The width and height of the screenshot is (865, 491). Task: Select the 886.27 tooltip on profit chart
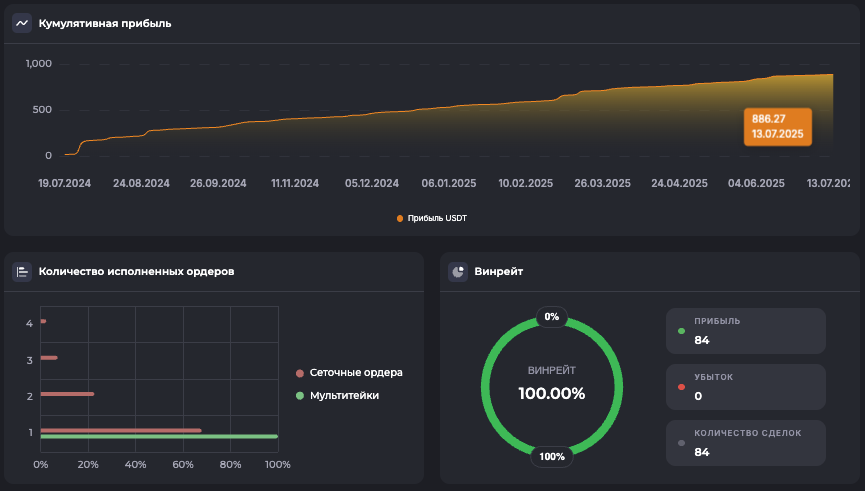tap(777, 126)
